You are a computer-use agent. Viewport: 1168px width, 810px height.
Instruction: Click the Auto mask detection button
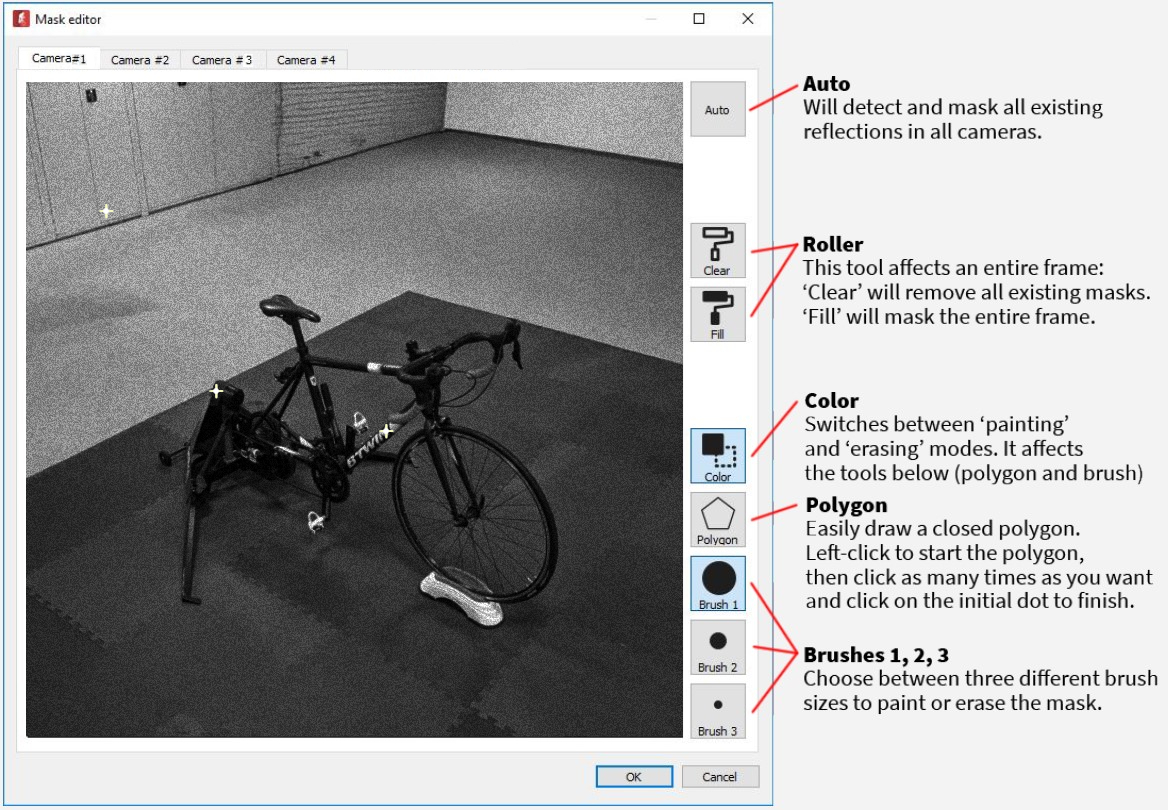(x=717, y=109)
